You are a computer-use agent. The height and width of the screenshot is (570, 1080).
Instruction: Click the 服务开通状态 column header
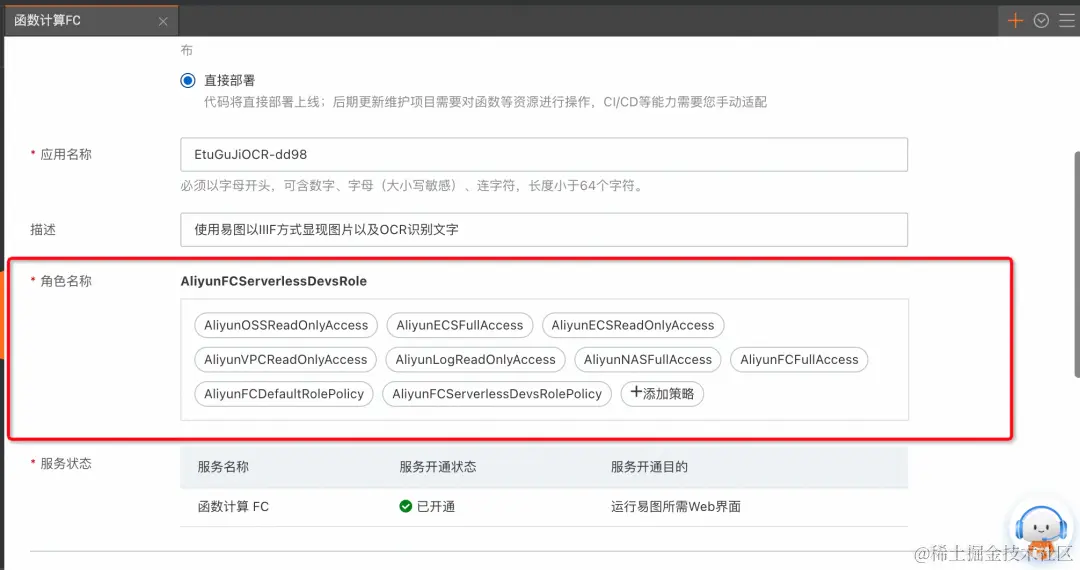(x=437, y=467)
